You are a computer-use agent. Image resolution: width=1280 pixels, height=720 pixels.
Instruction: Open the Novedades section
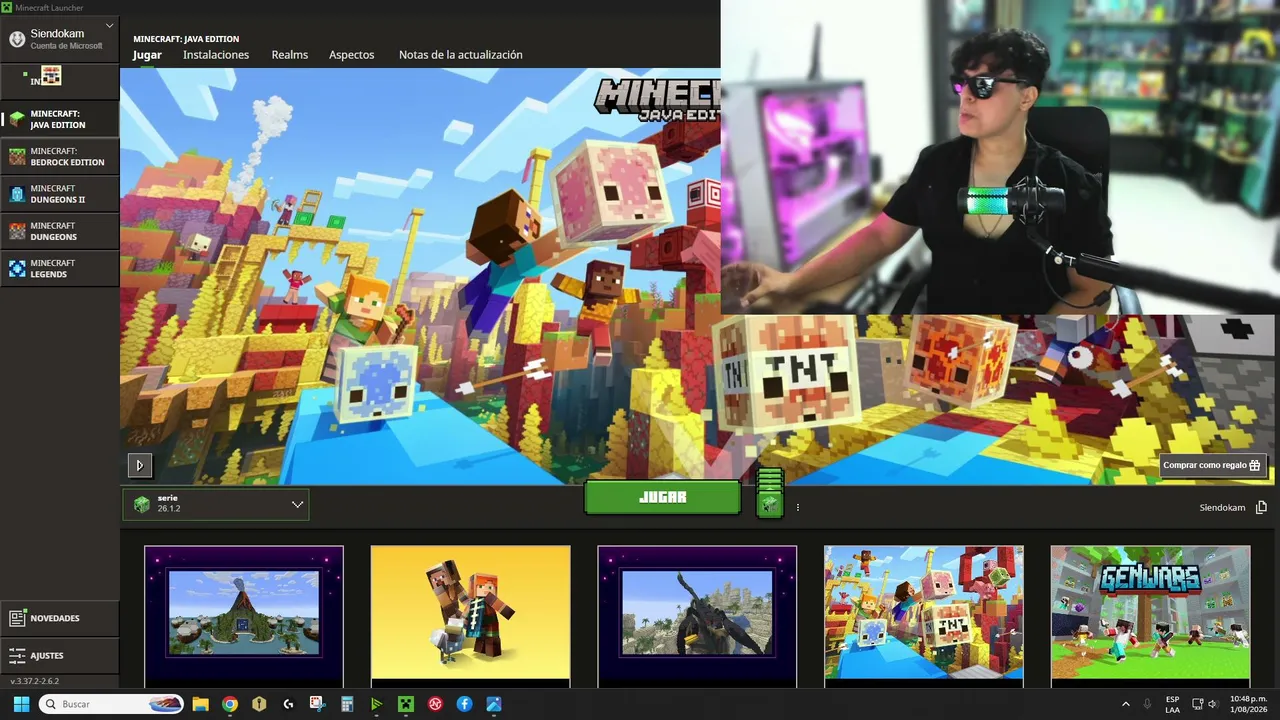point(60,618)
